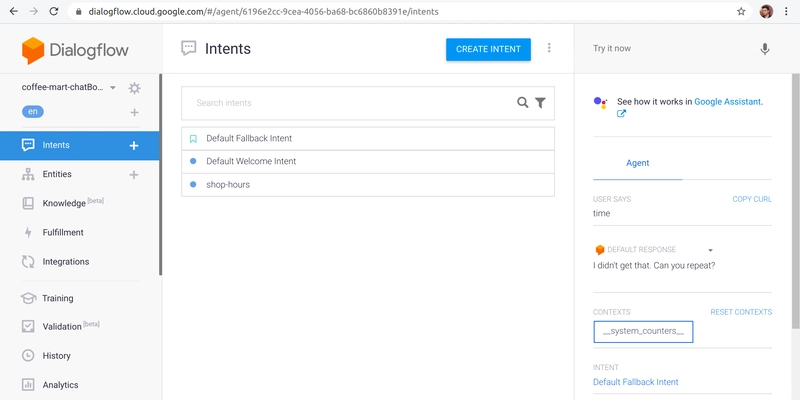The image size is (800, 400).
Task: Open Default Fallback Intent row
Action: coord(368,138)
